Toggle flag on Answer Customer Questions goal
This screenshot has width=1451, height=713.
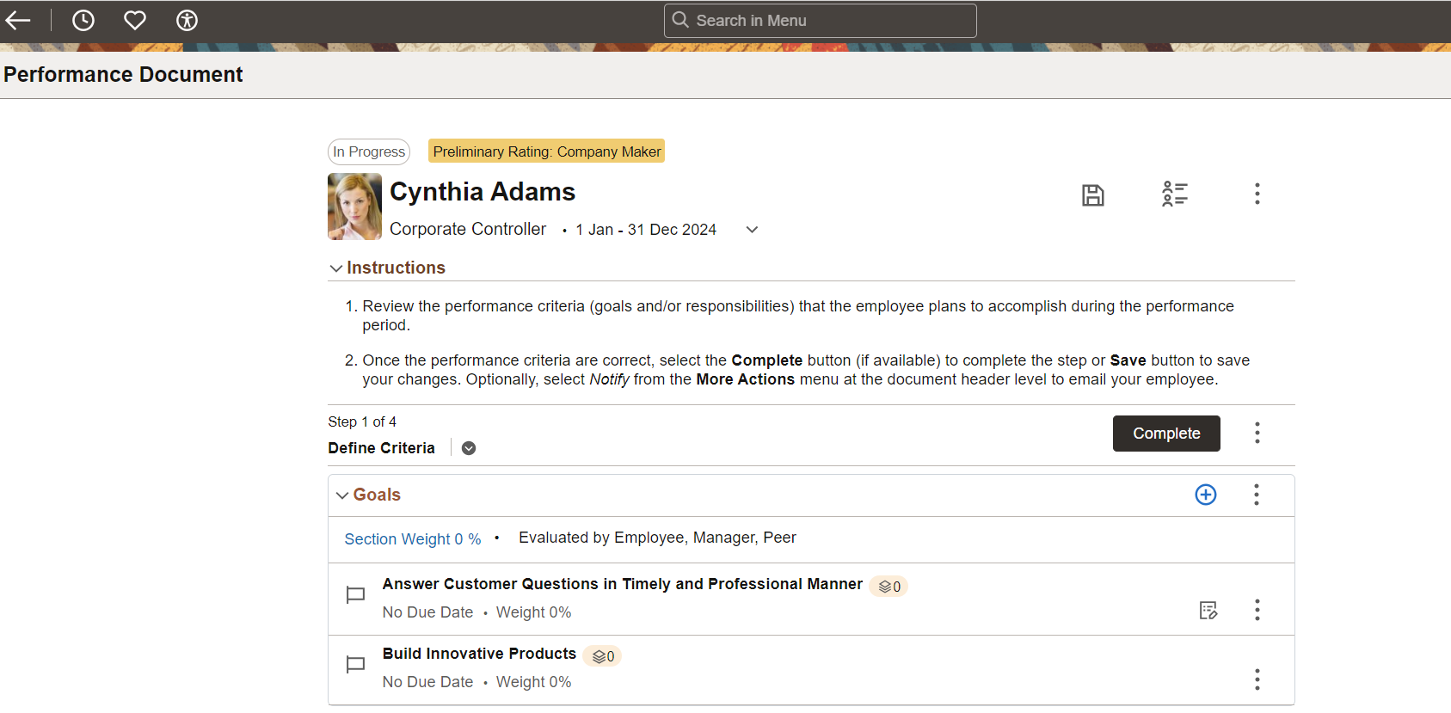pos(355,596)
